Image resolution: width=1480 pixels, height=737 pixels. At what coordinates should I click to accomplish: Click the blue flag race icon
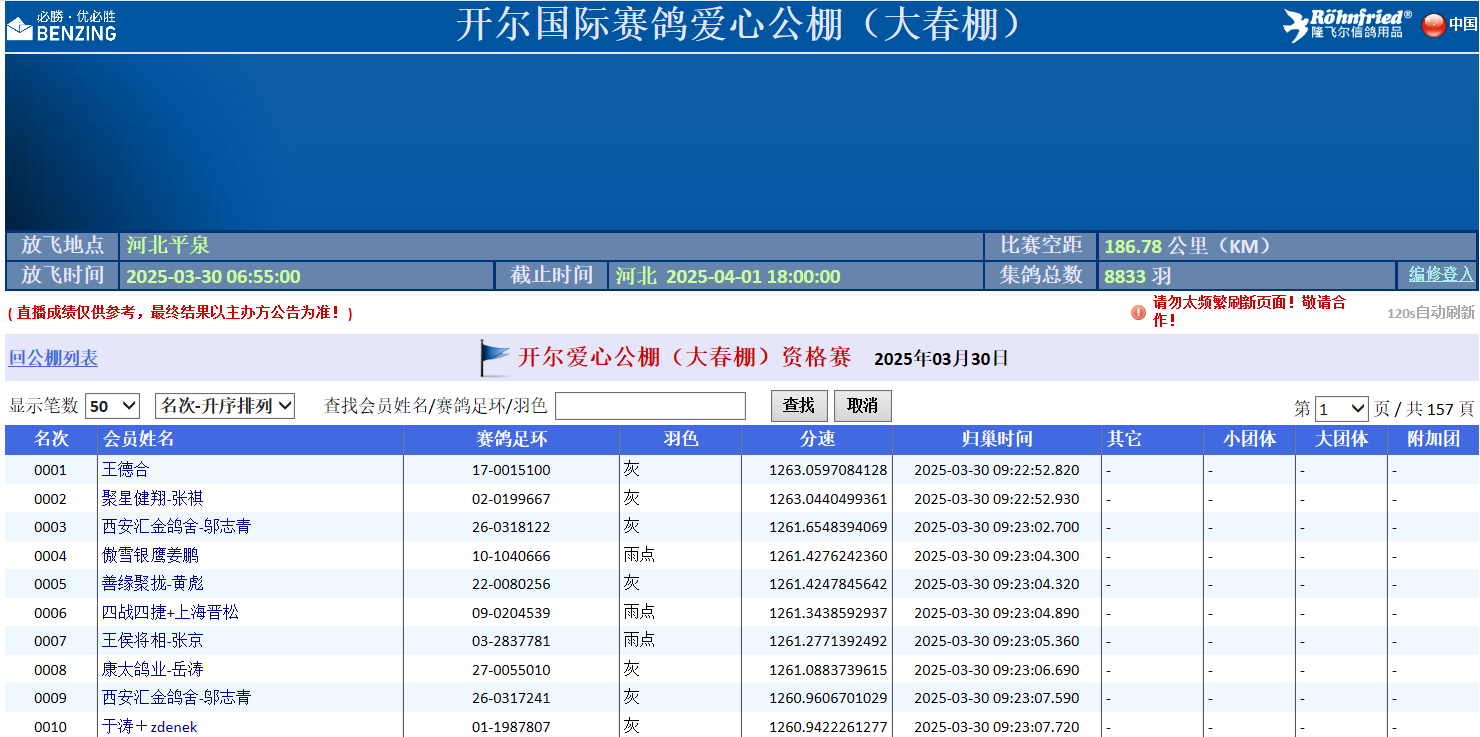(x=494, y=358)
